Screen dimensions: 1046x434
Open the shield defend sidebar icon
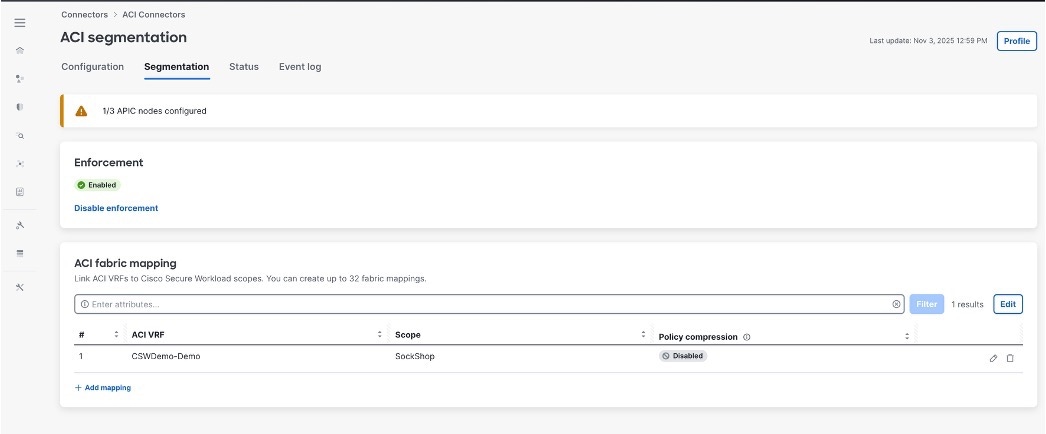tap(20, 107)
